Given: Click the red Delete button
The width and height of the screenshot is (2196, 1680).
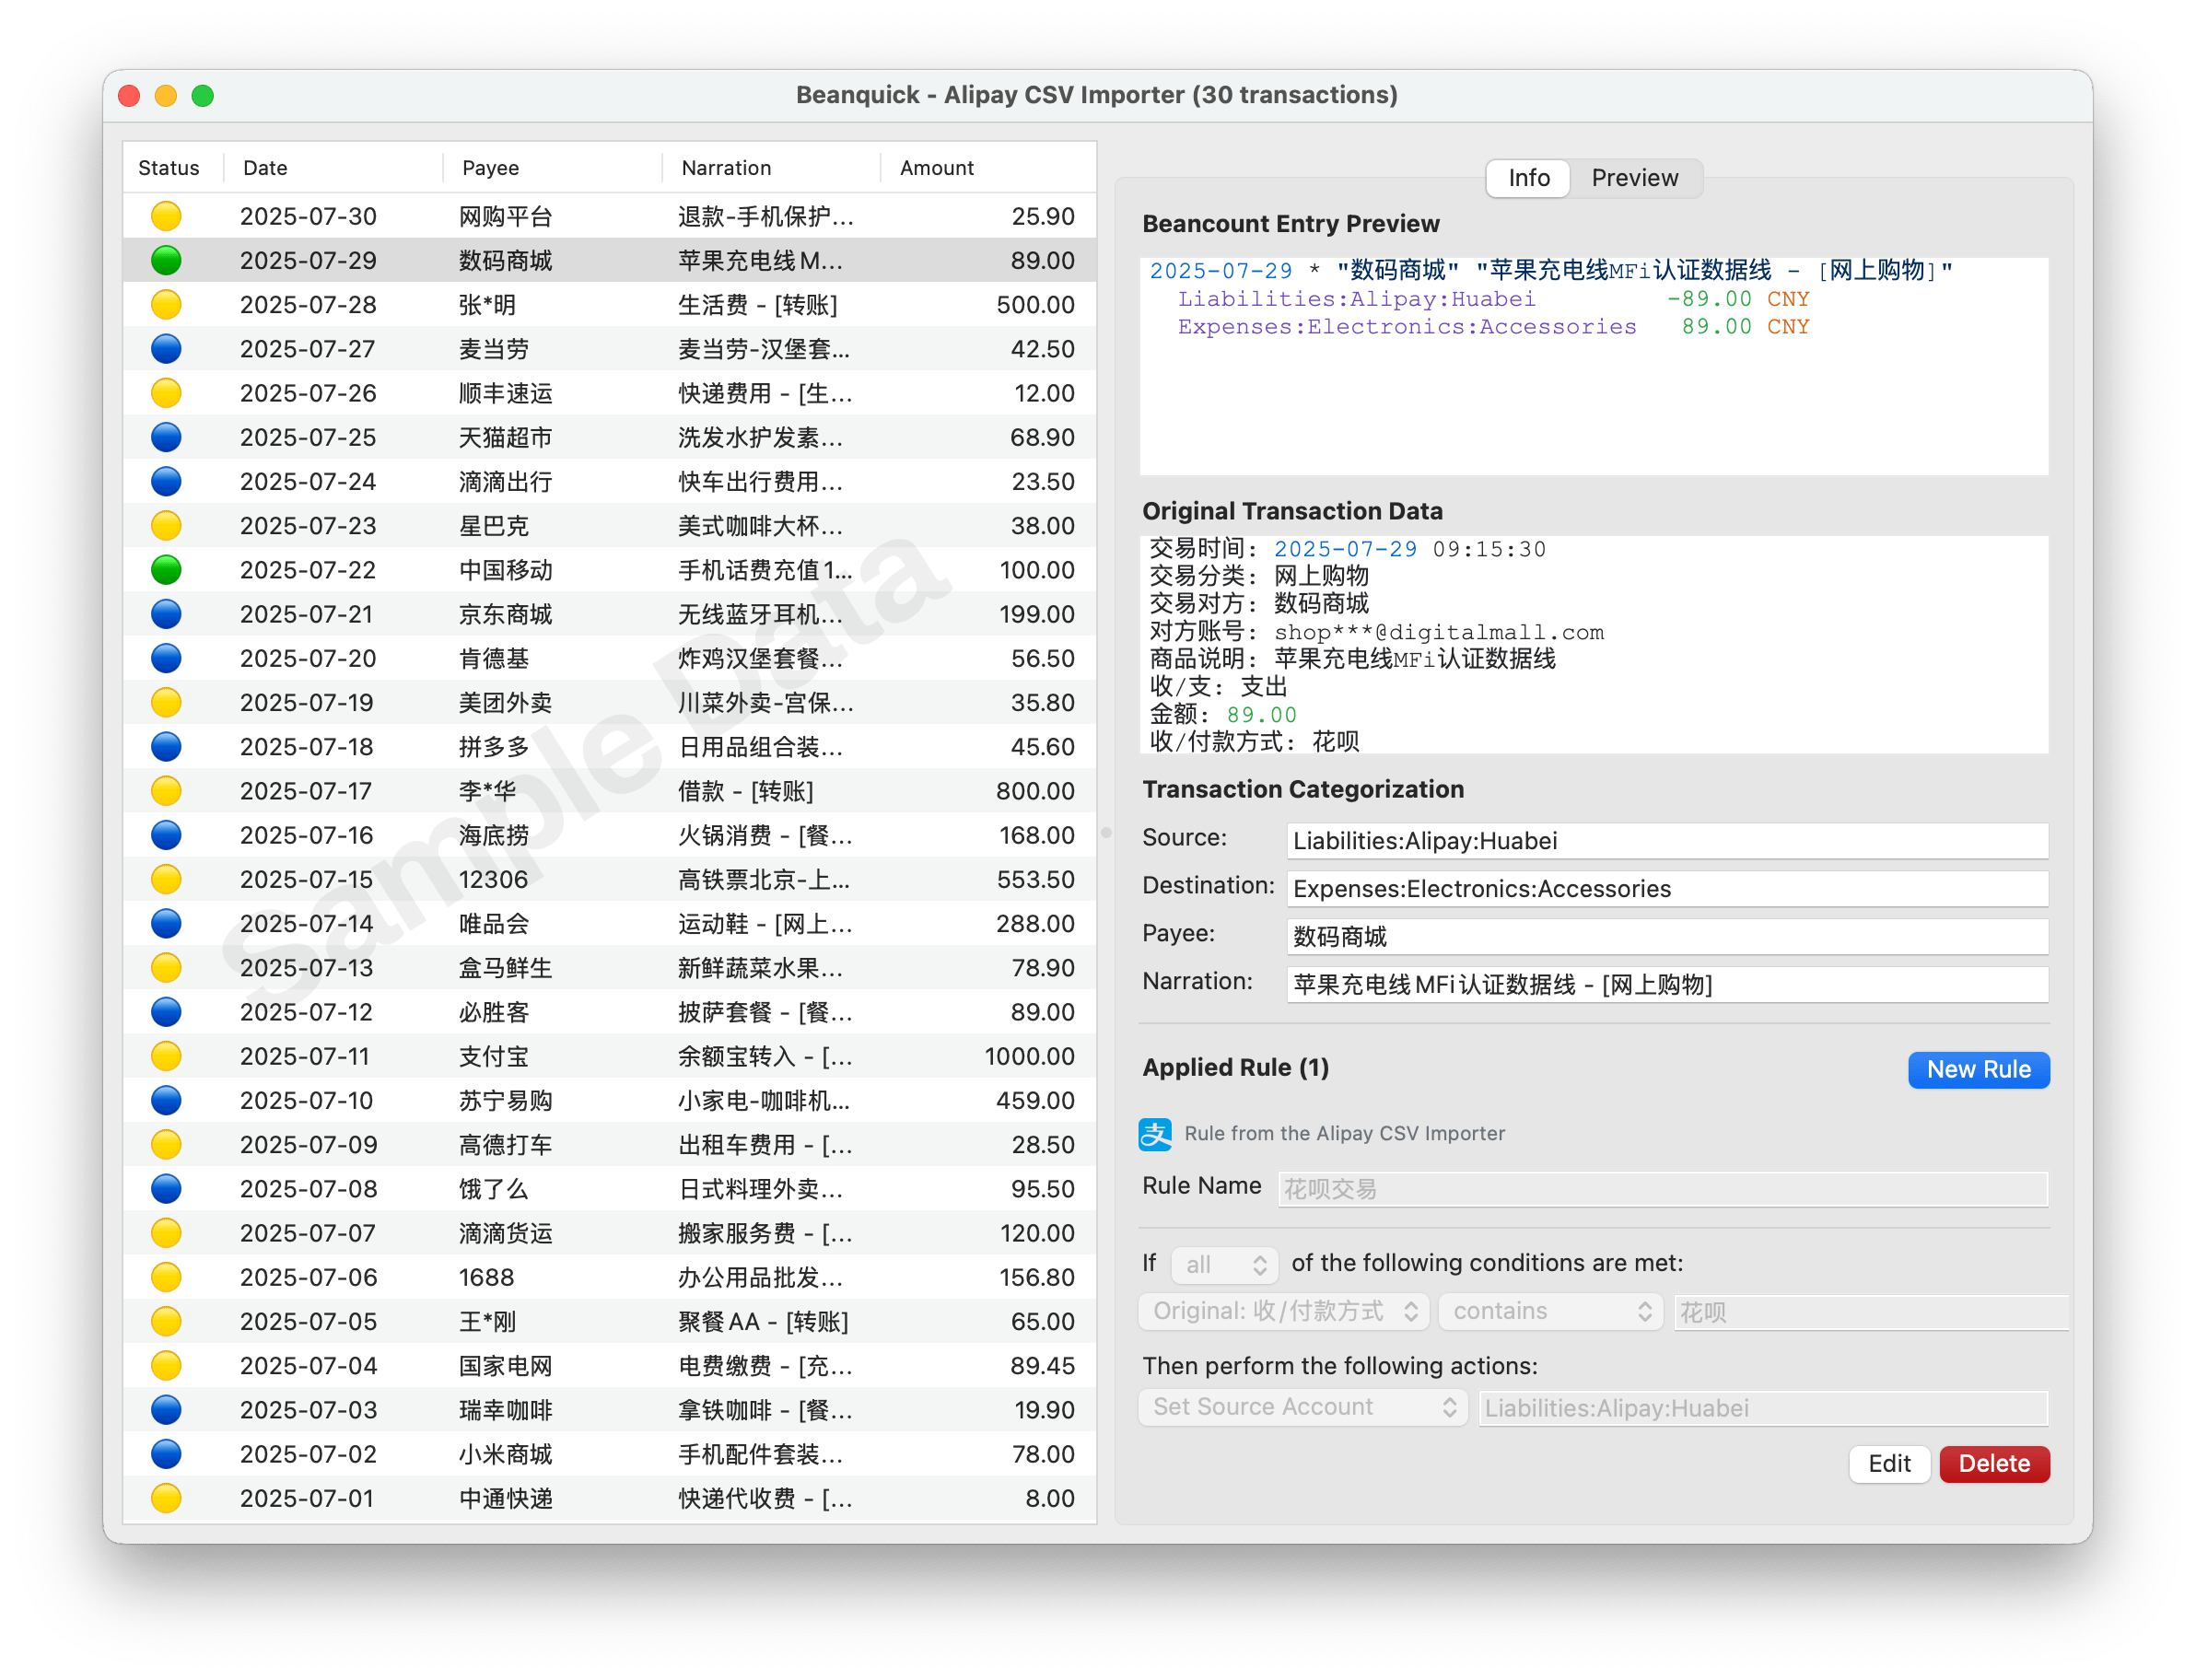Looking at the screenshot, I should tap(1993, 1464).
